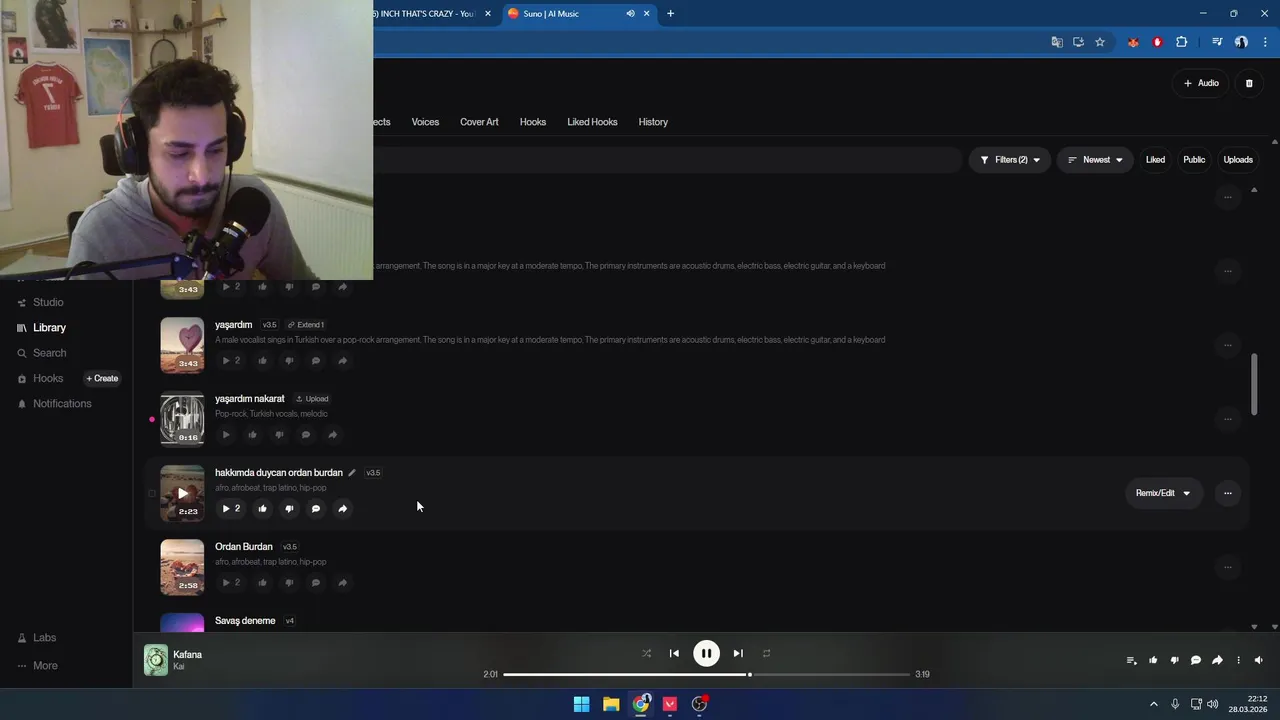Screen dimensions: 1280x720
Task: Like the 'yaşardım nakarat' upload
Action: point(252,435)
